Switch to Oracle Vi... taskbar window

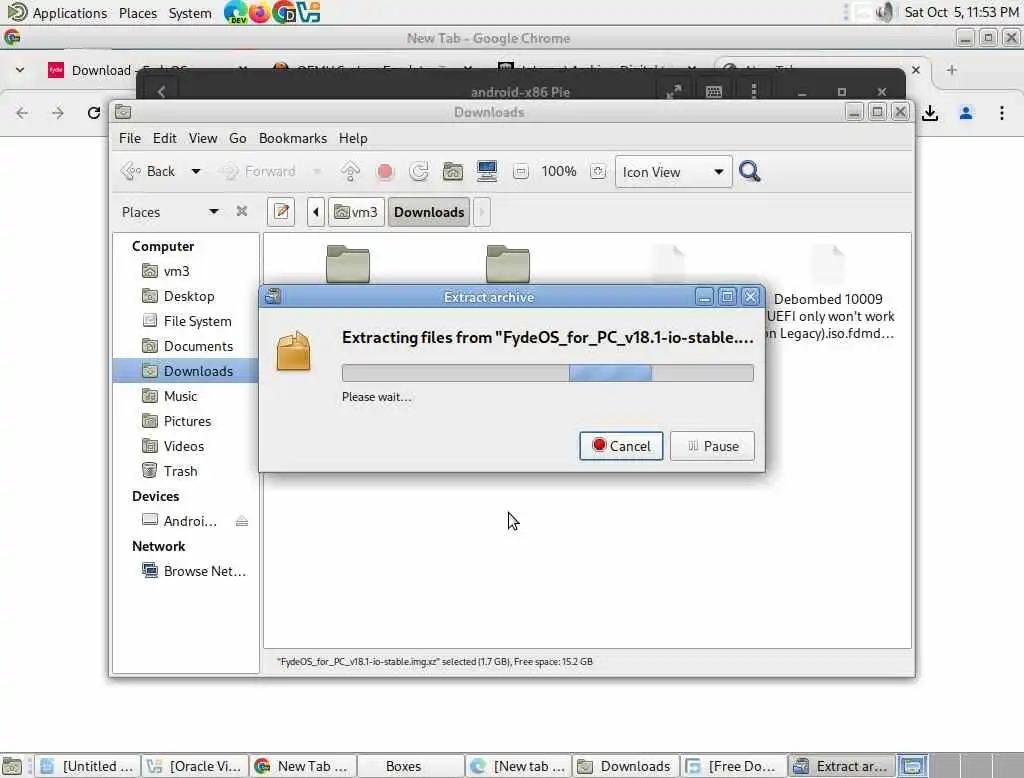pos(195,766)
